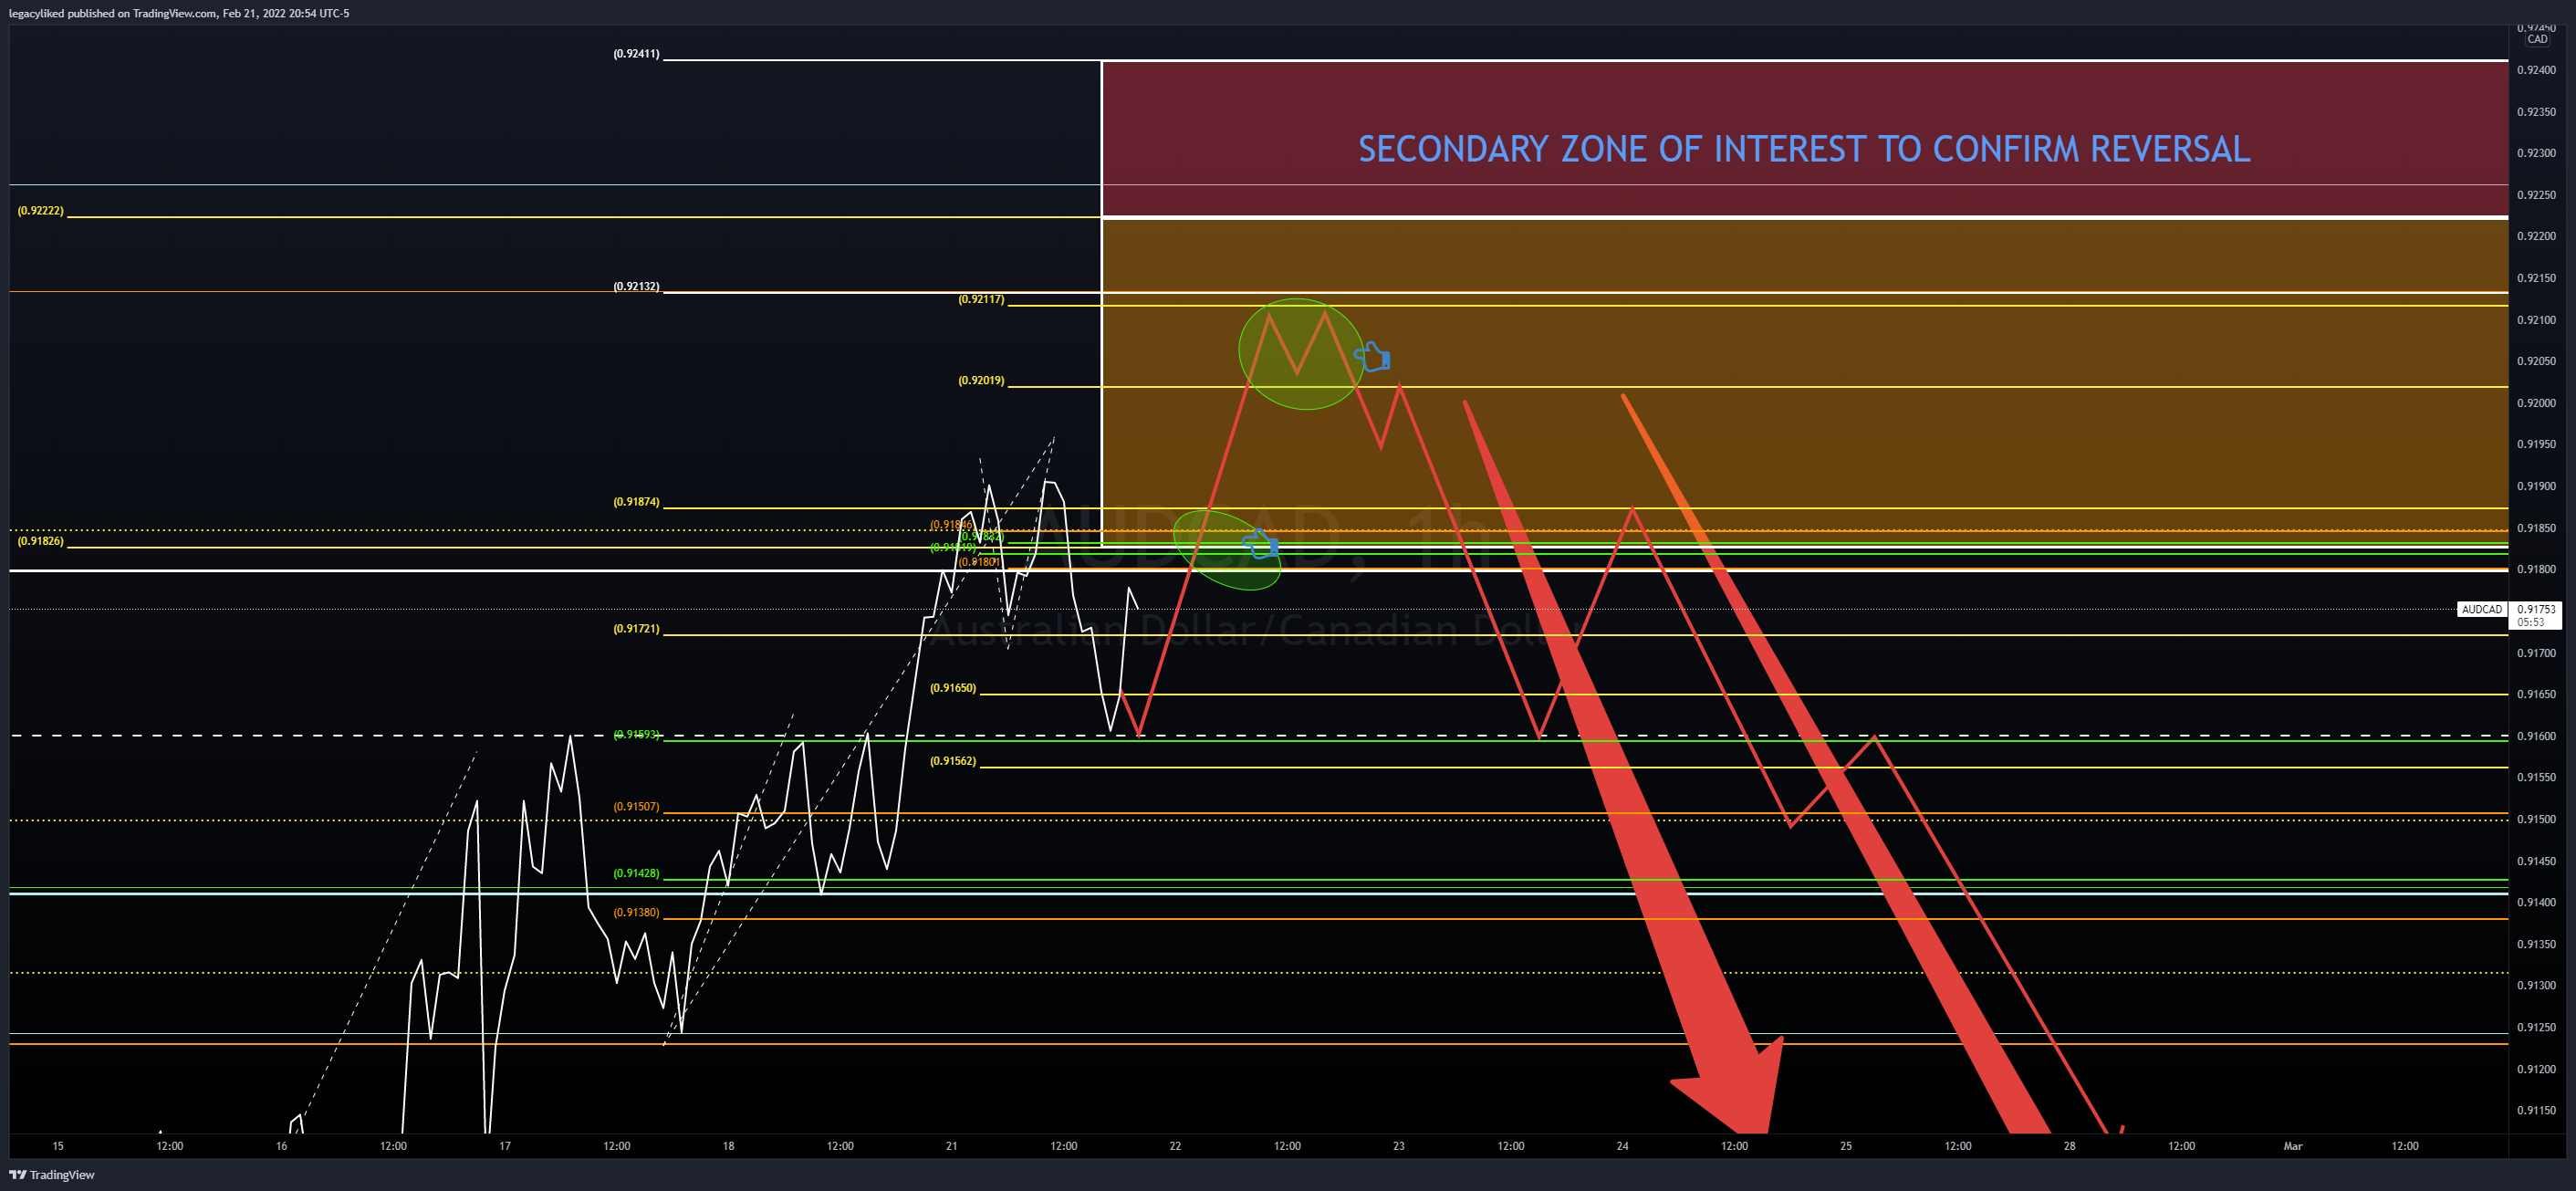The width and height of the screenshot is (2576, 1191).
Task: Click the countdown timer 05:53 under the price
Action: [x=2531, y=622]
